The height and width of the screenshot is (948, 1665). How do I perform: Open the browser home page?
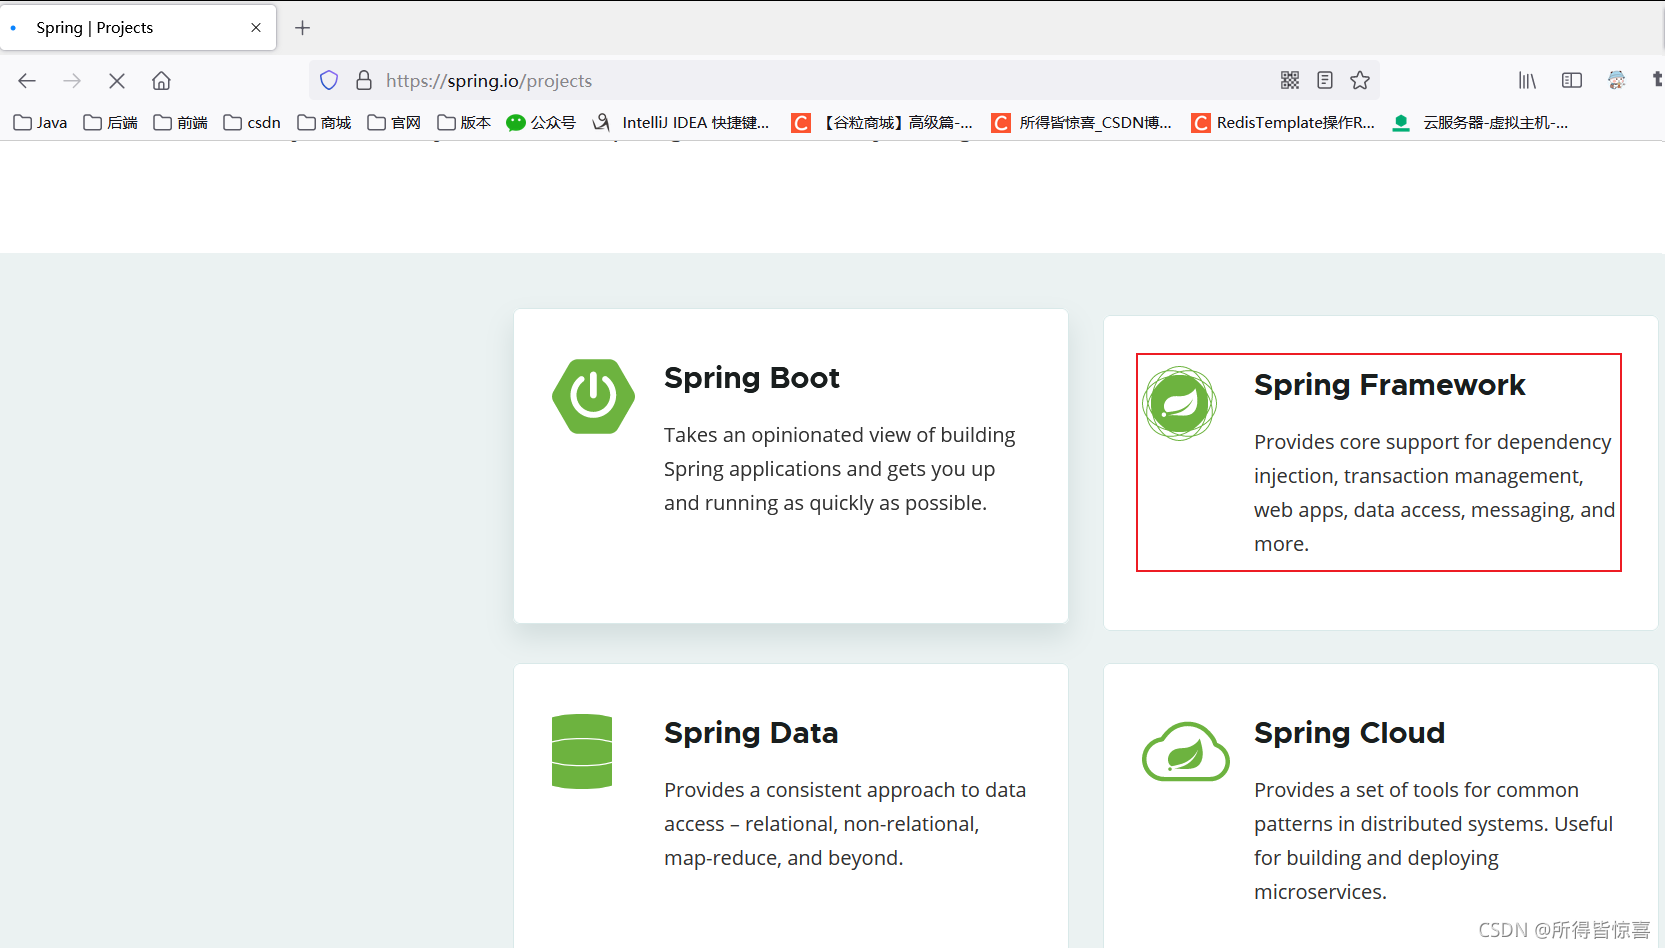(x=161, y=81)
